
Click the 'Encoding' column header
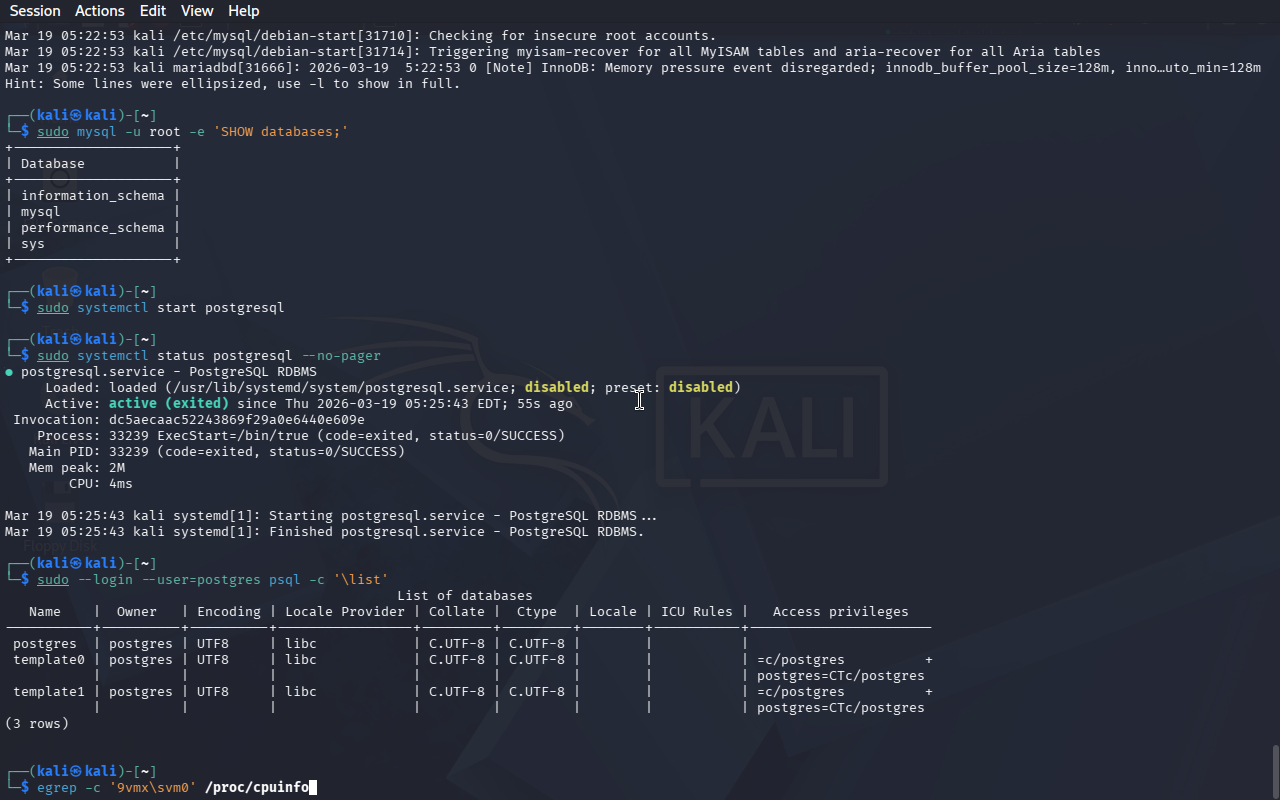click(229, 612)
